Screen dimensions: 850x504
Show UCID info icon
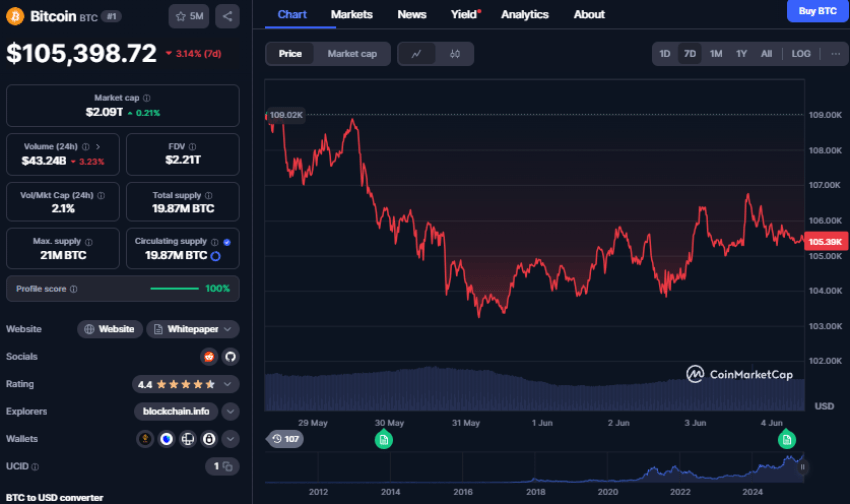(x=35, y=467)
